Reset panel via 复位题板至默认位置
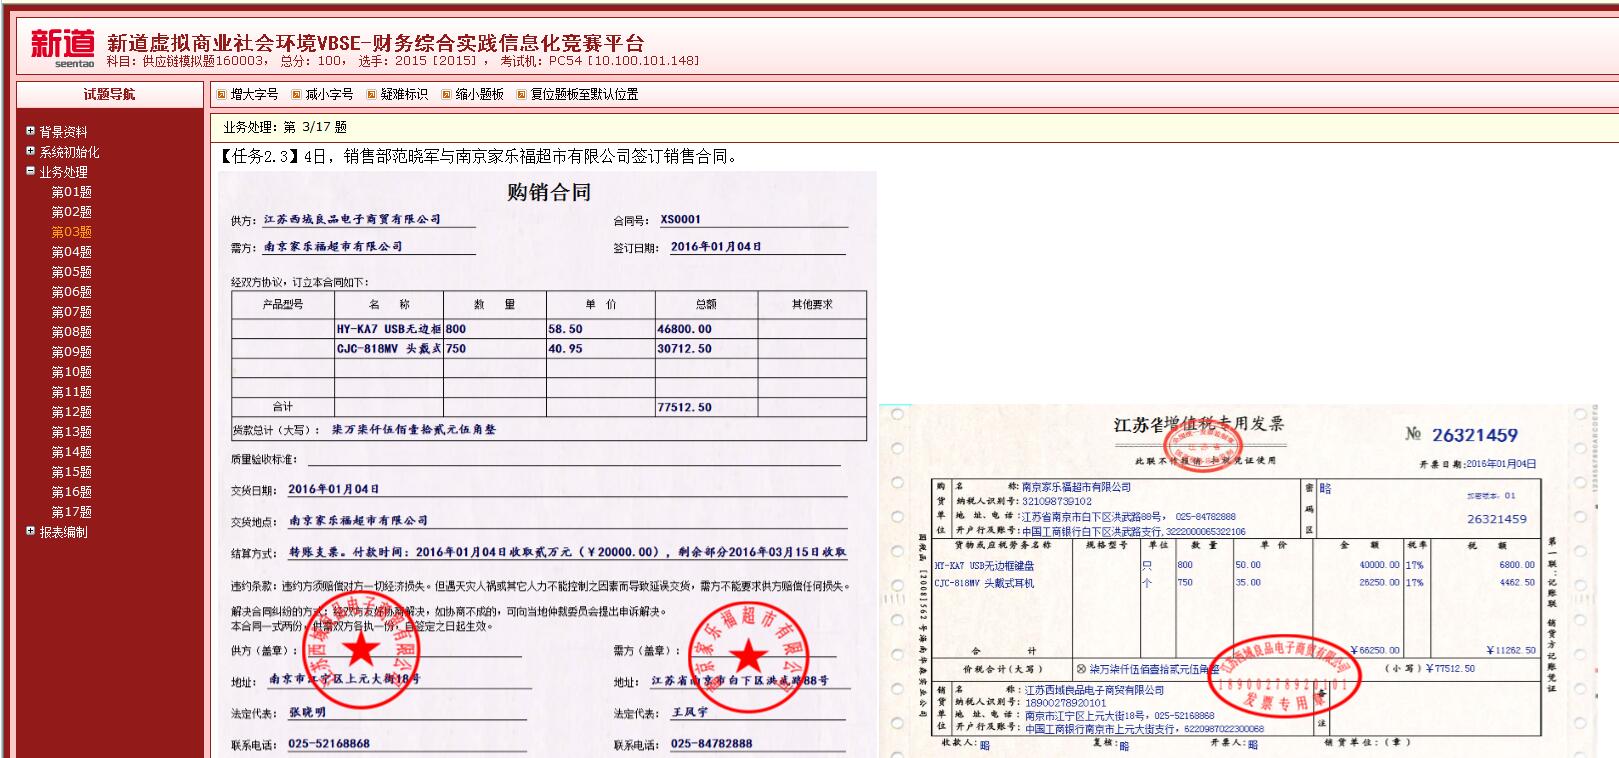 pyautogui.click(x=577, y=94)
